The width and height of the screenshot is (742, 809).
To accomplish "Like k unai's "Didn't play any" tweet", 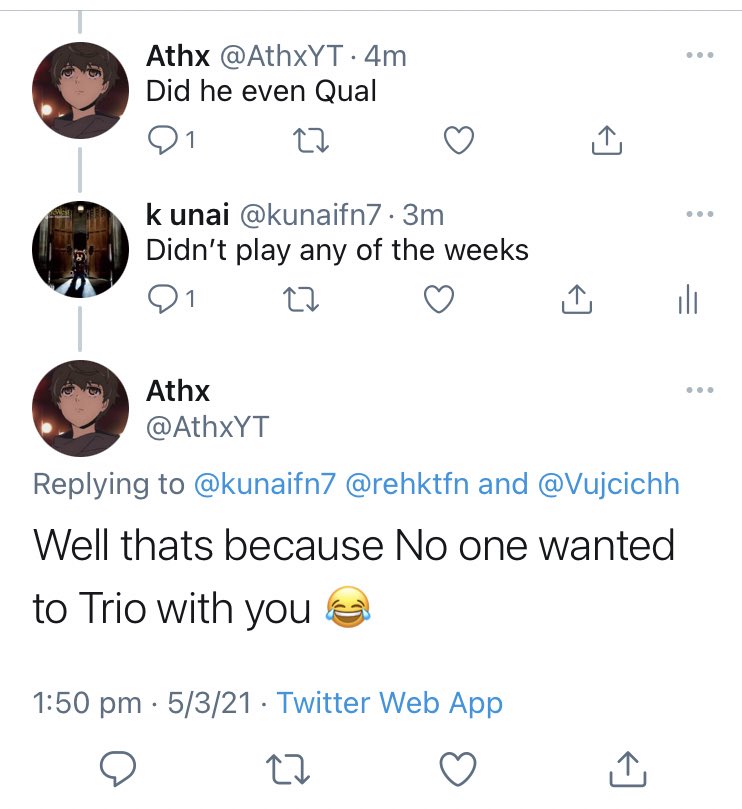I will (438, 298).
